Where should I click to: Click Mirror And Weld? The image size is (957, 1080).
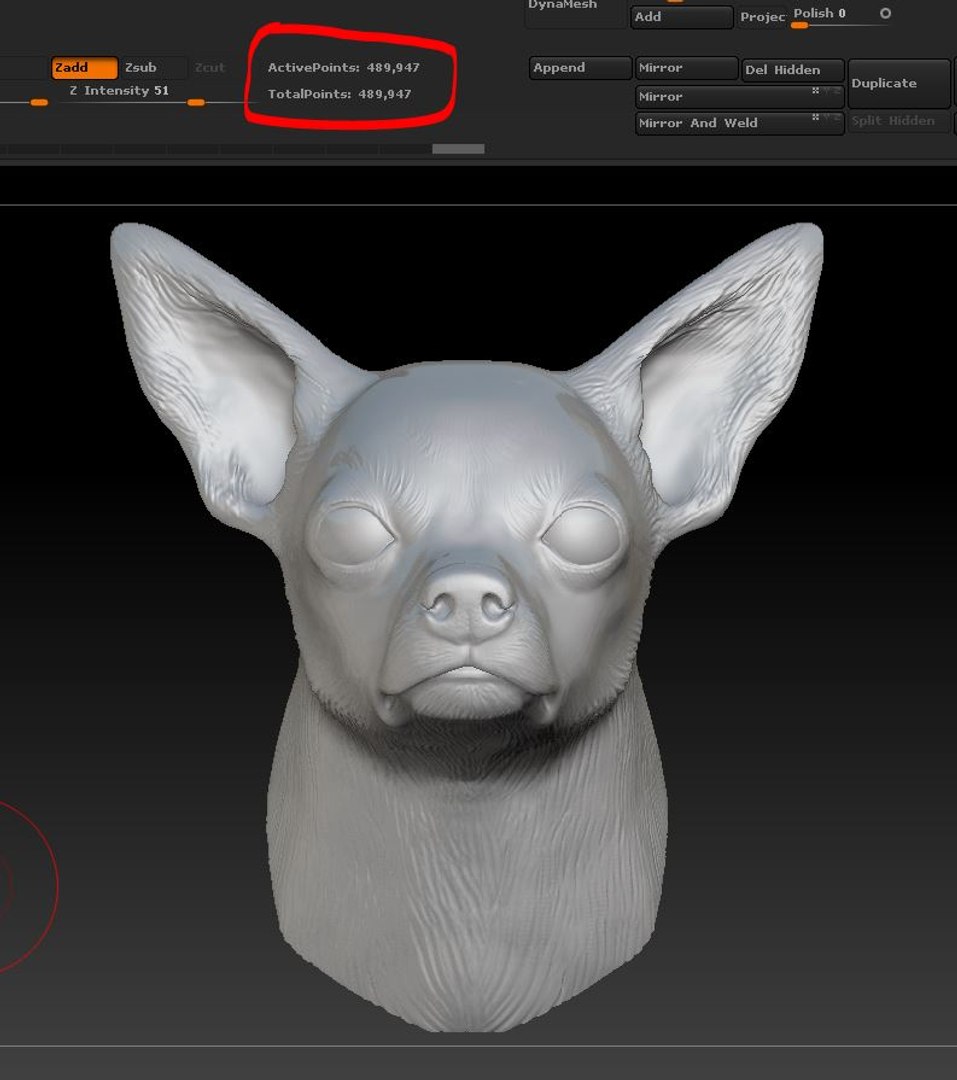[739, 123]
